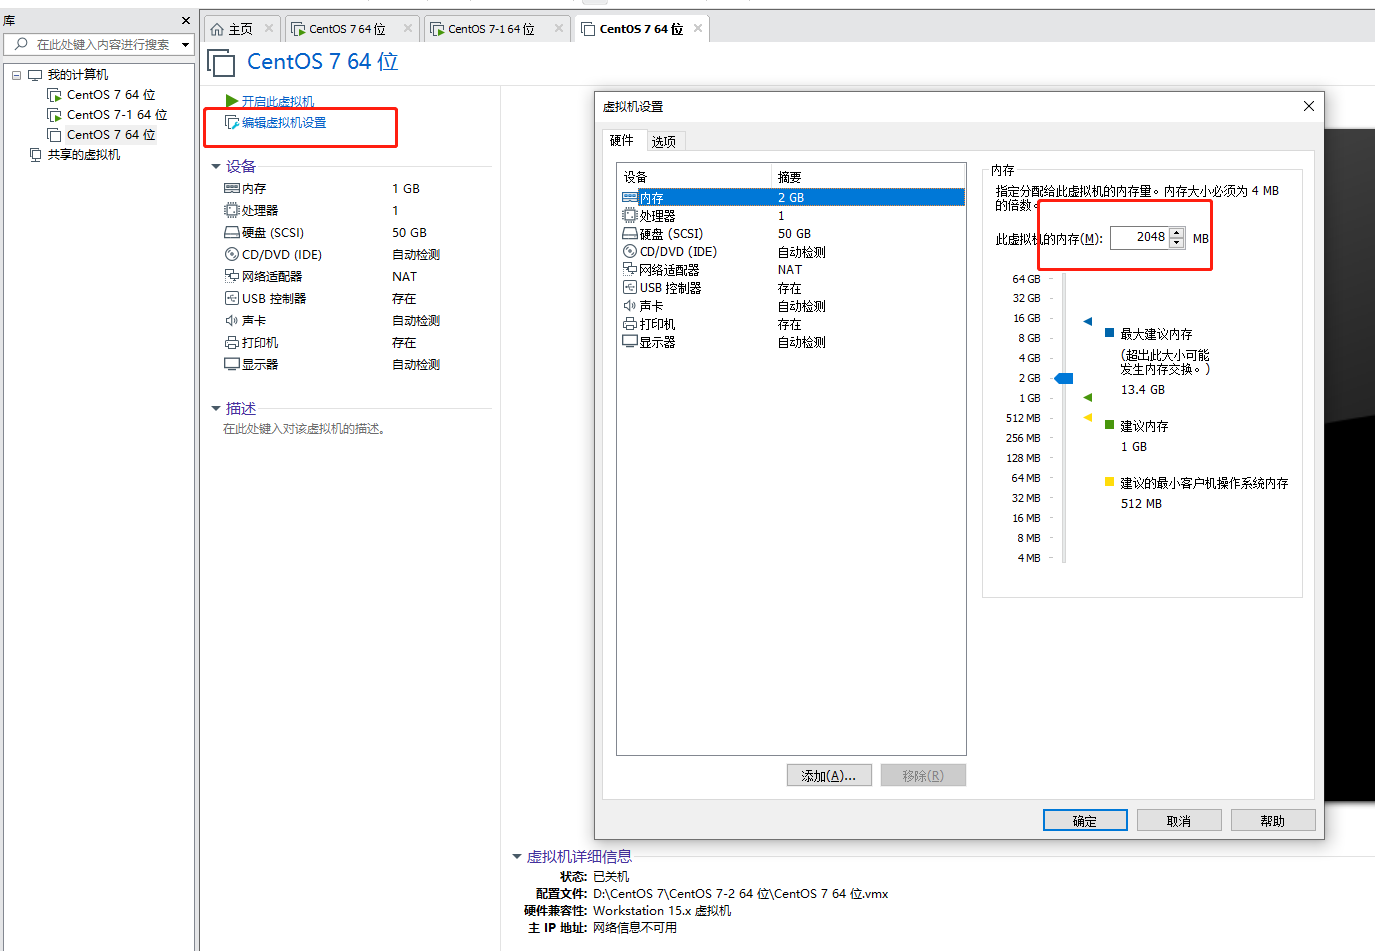
Task: Decrease memory with the spinner down arrow
Action: pyautogui.click(x=1177, y=243)
